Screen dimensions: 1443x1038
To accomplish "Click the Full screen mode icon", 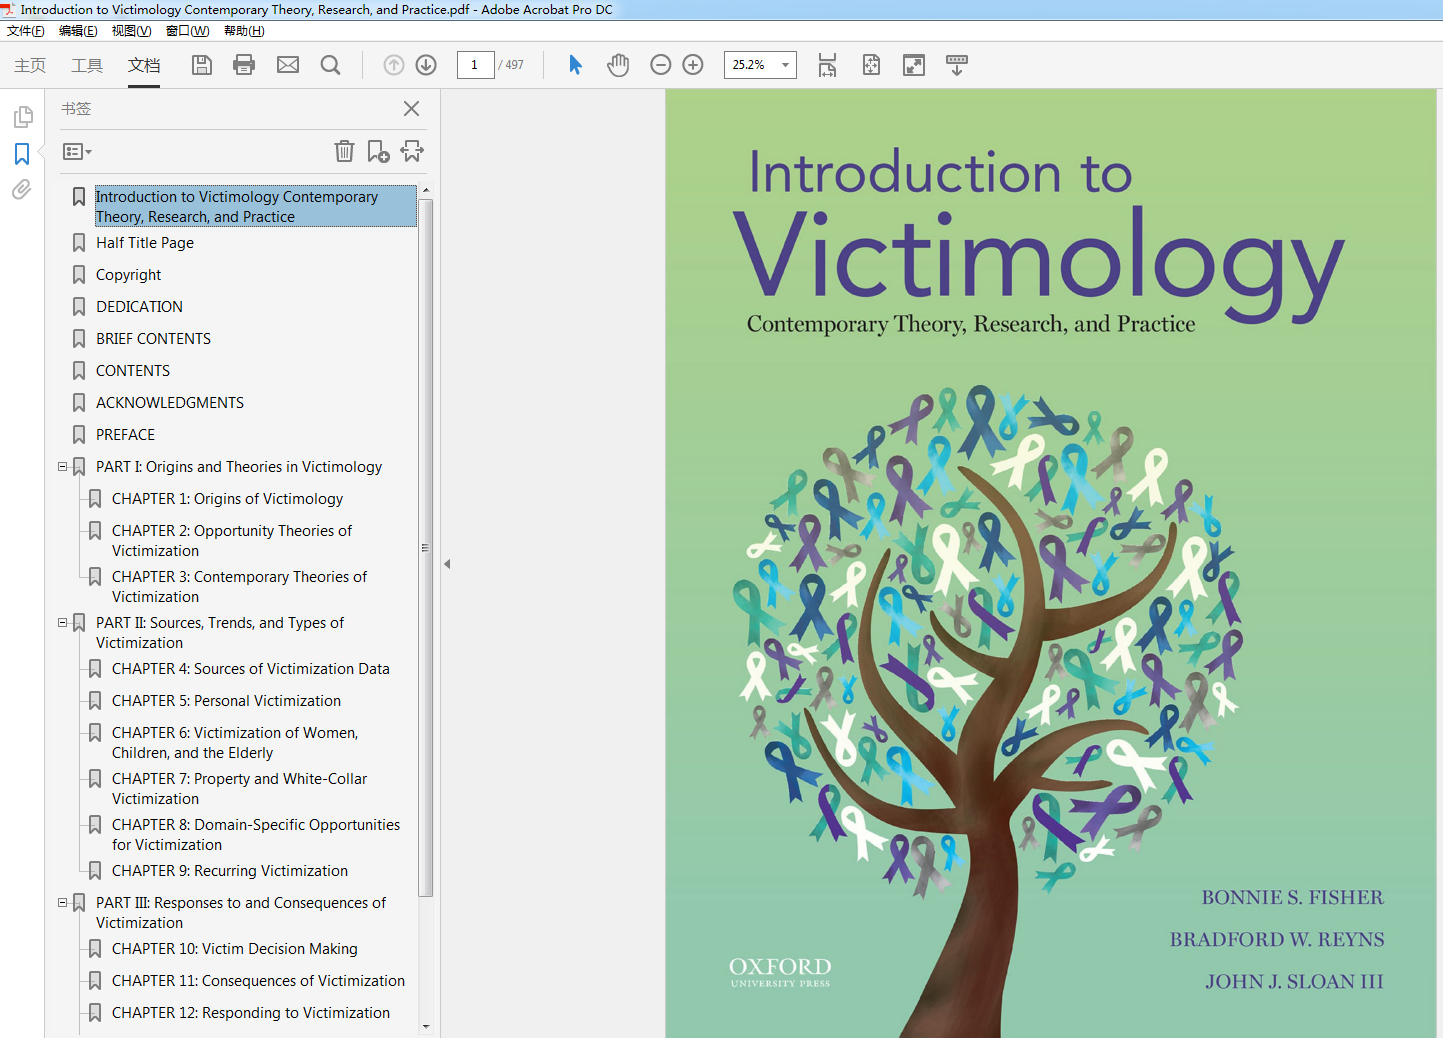I will pyautogui.click(x=914, y=65).
